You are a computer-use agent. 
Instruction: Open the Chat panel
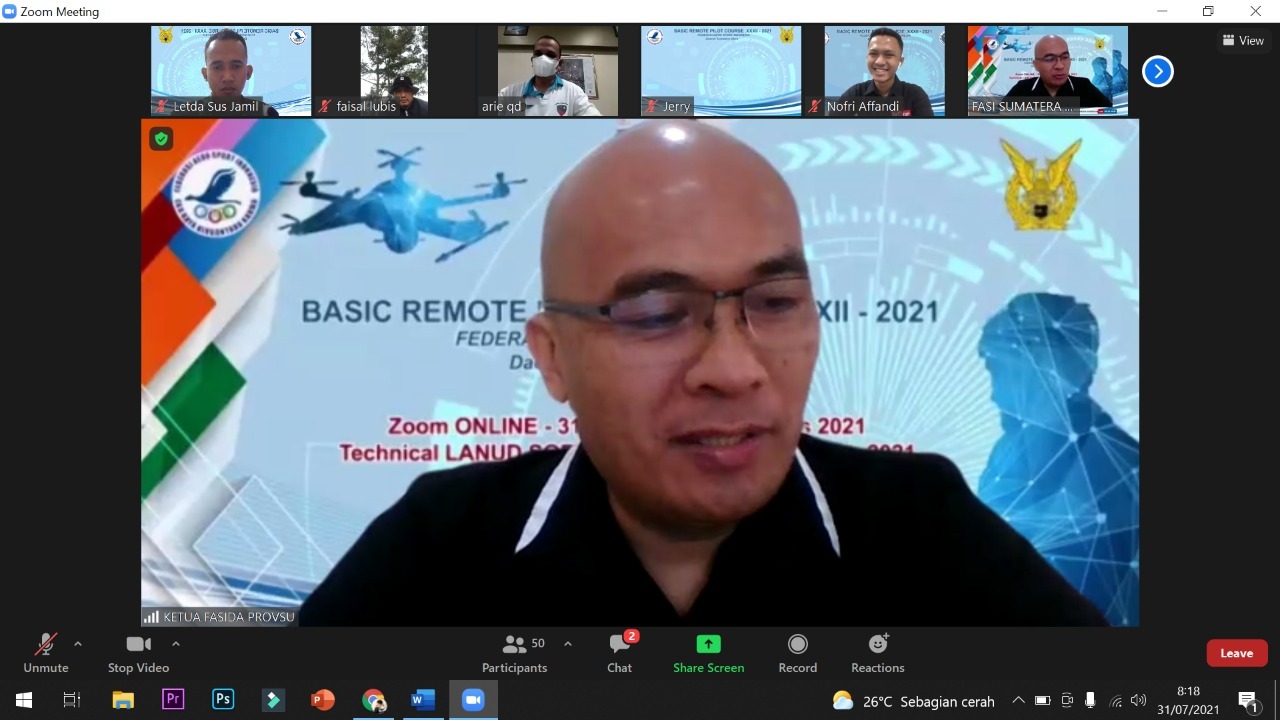pos(619,653)
